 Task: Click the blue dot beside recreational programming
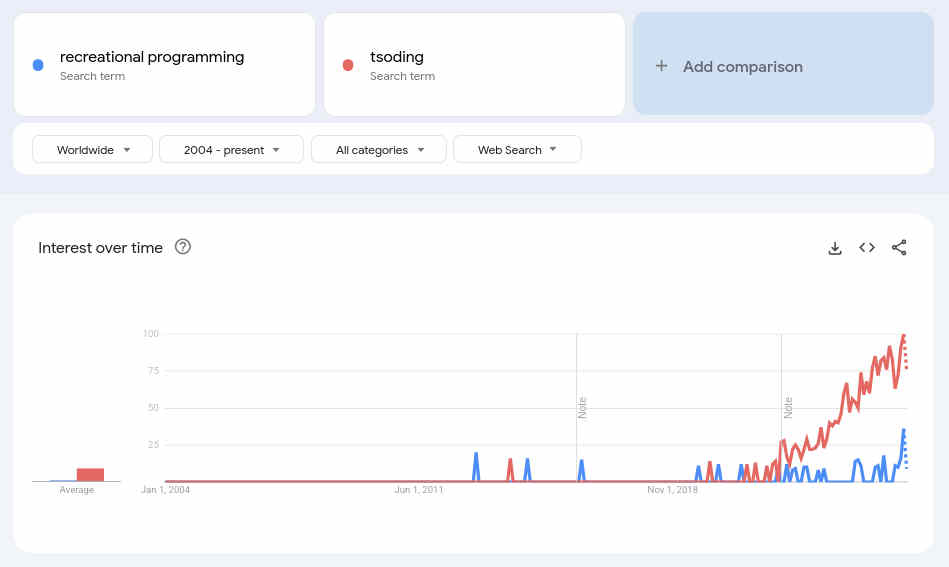pos(38,65)
